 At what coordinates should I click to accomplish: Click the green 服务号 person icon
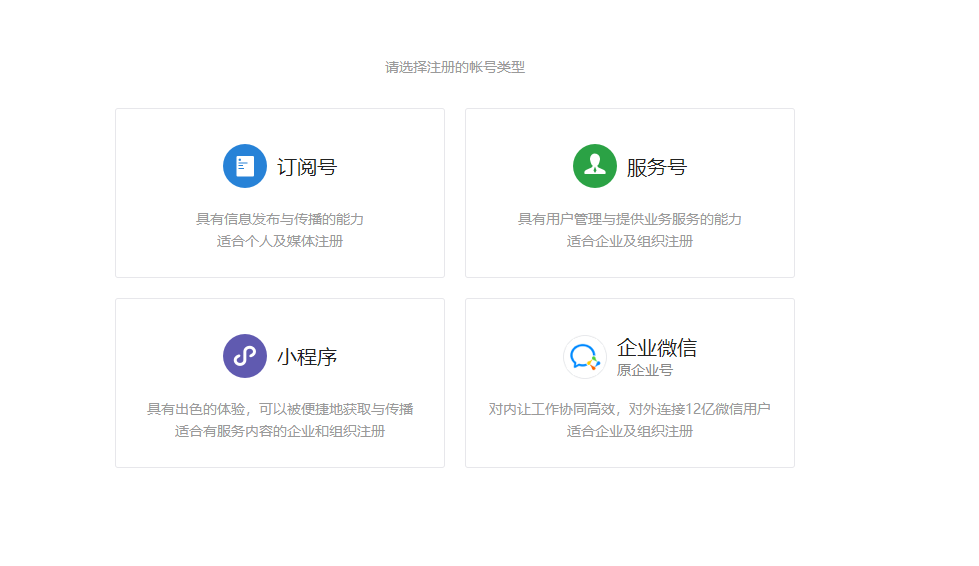(x=594, y=166)
